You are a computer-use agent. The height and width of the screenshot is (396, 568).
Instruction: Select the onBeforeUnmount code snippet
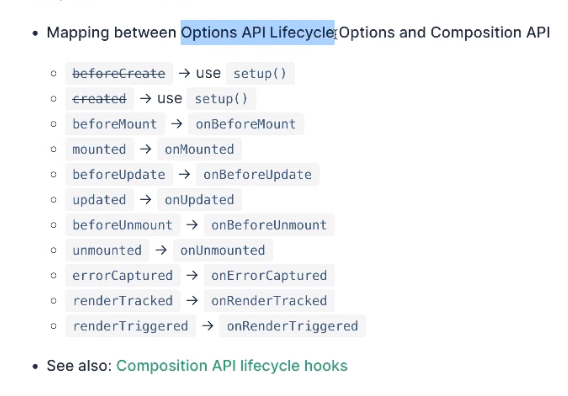269,225
